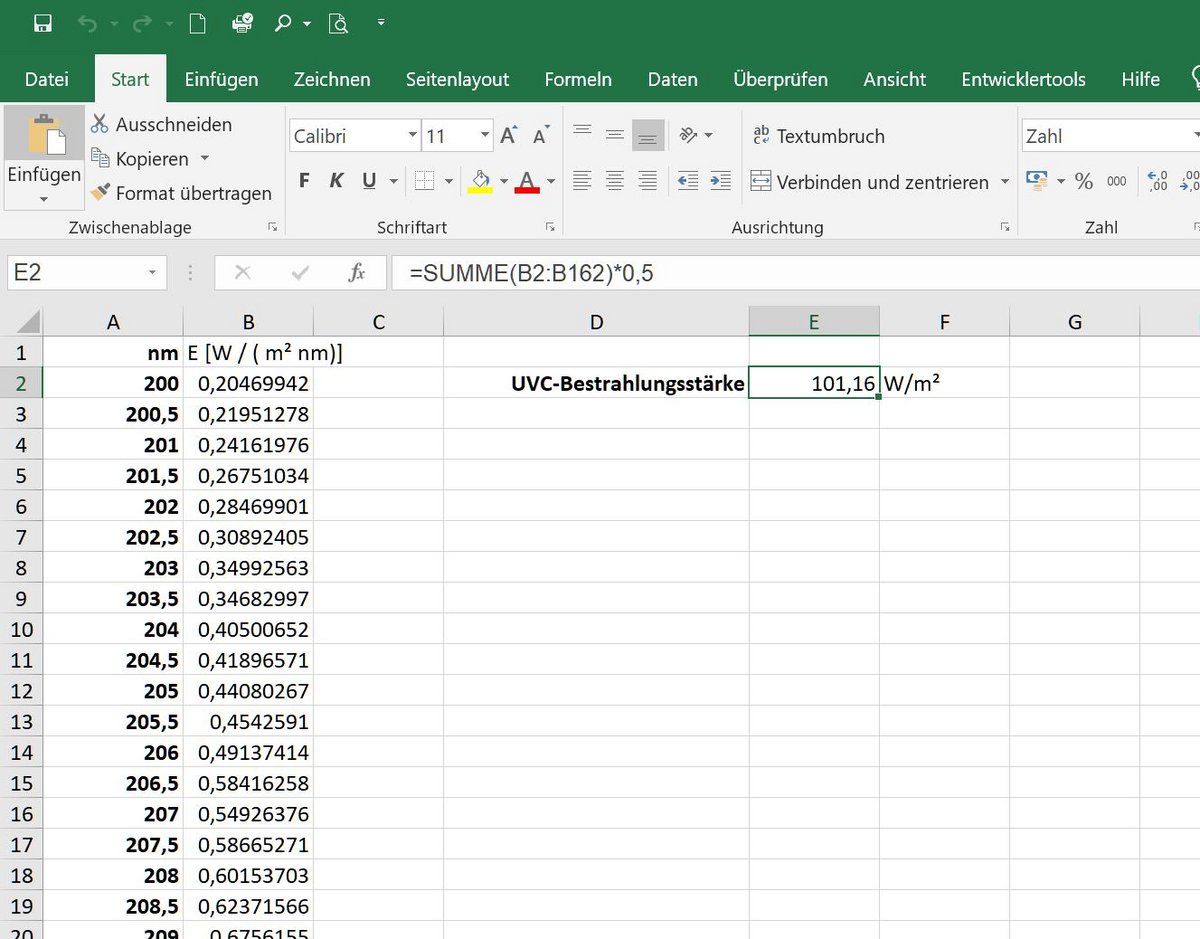Image resolution: width=1200 pixels, height=939 pixels.
Task: Increase font size with large A icon
Action: click(x=509, y=136)
